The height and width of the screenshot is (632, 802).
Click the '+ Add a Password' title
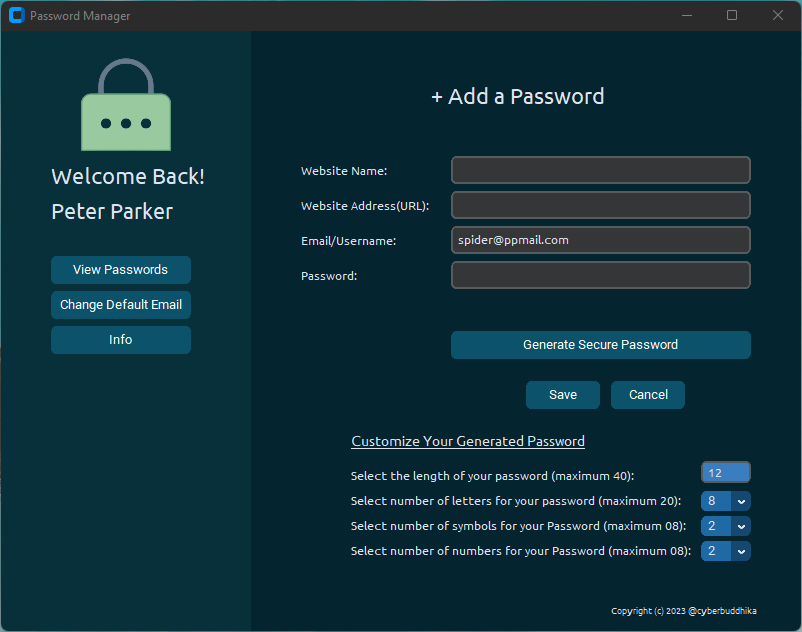point(518,97)
